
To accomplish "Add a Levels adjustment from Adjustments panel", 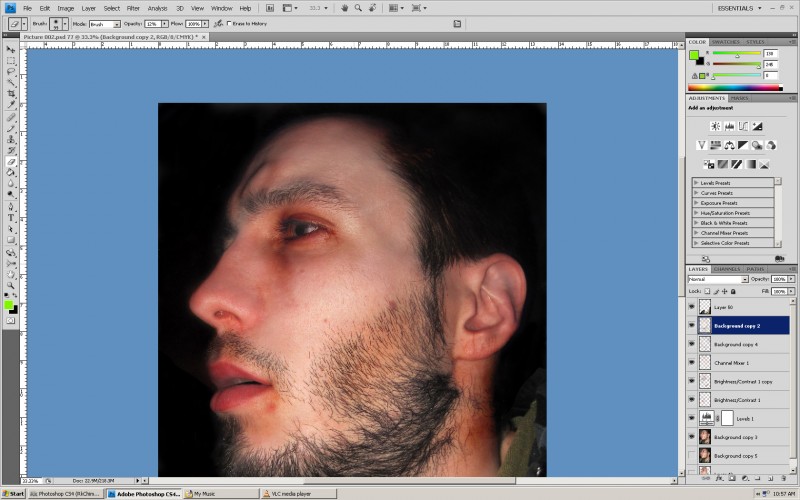I will 729,126.
